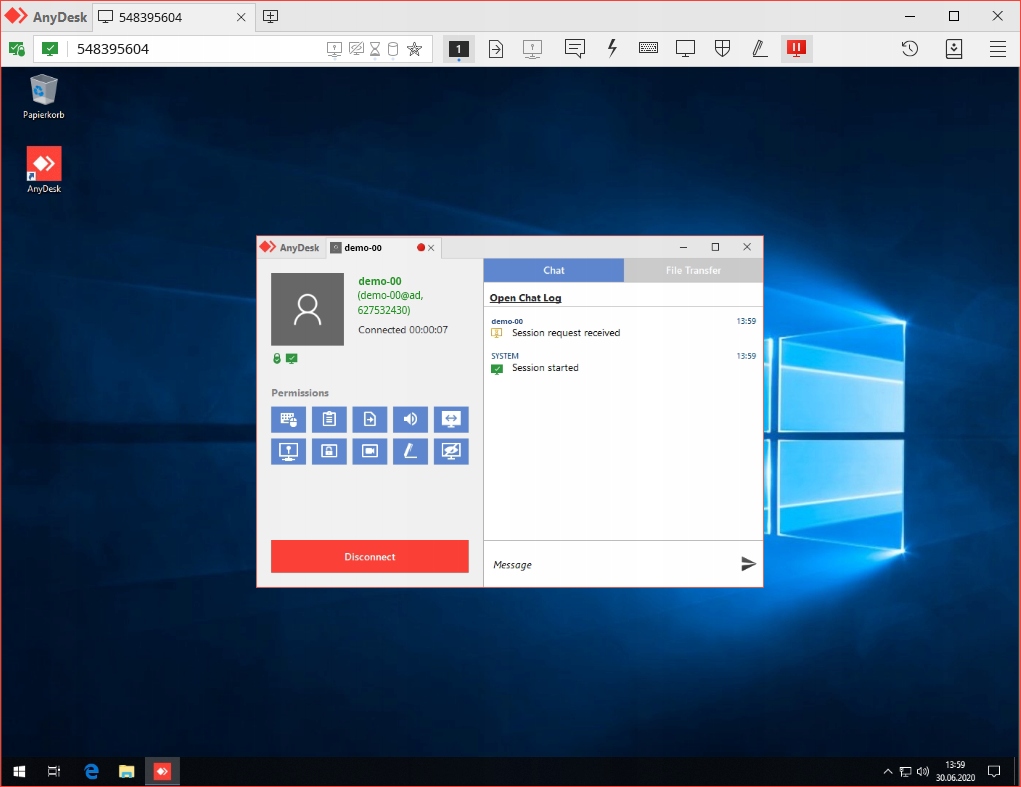
Task: Open the hamburger main menu
Action: click(997, 48)
